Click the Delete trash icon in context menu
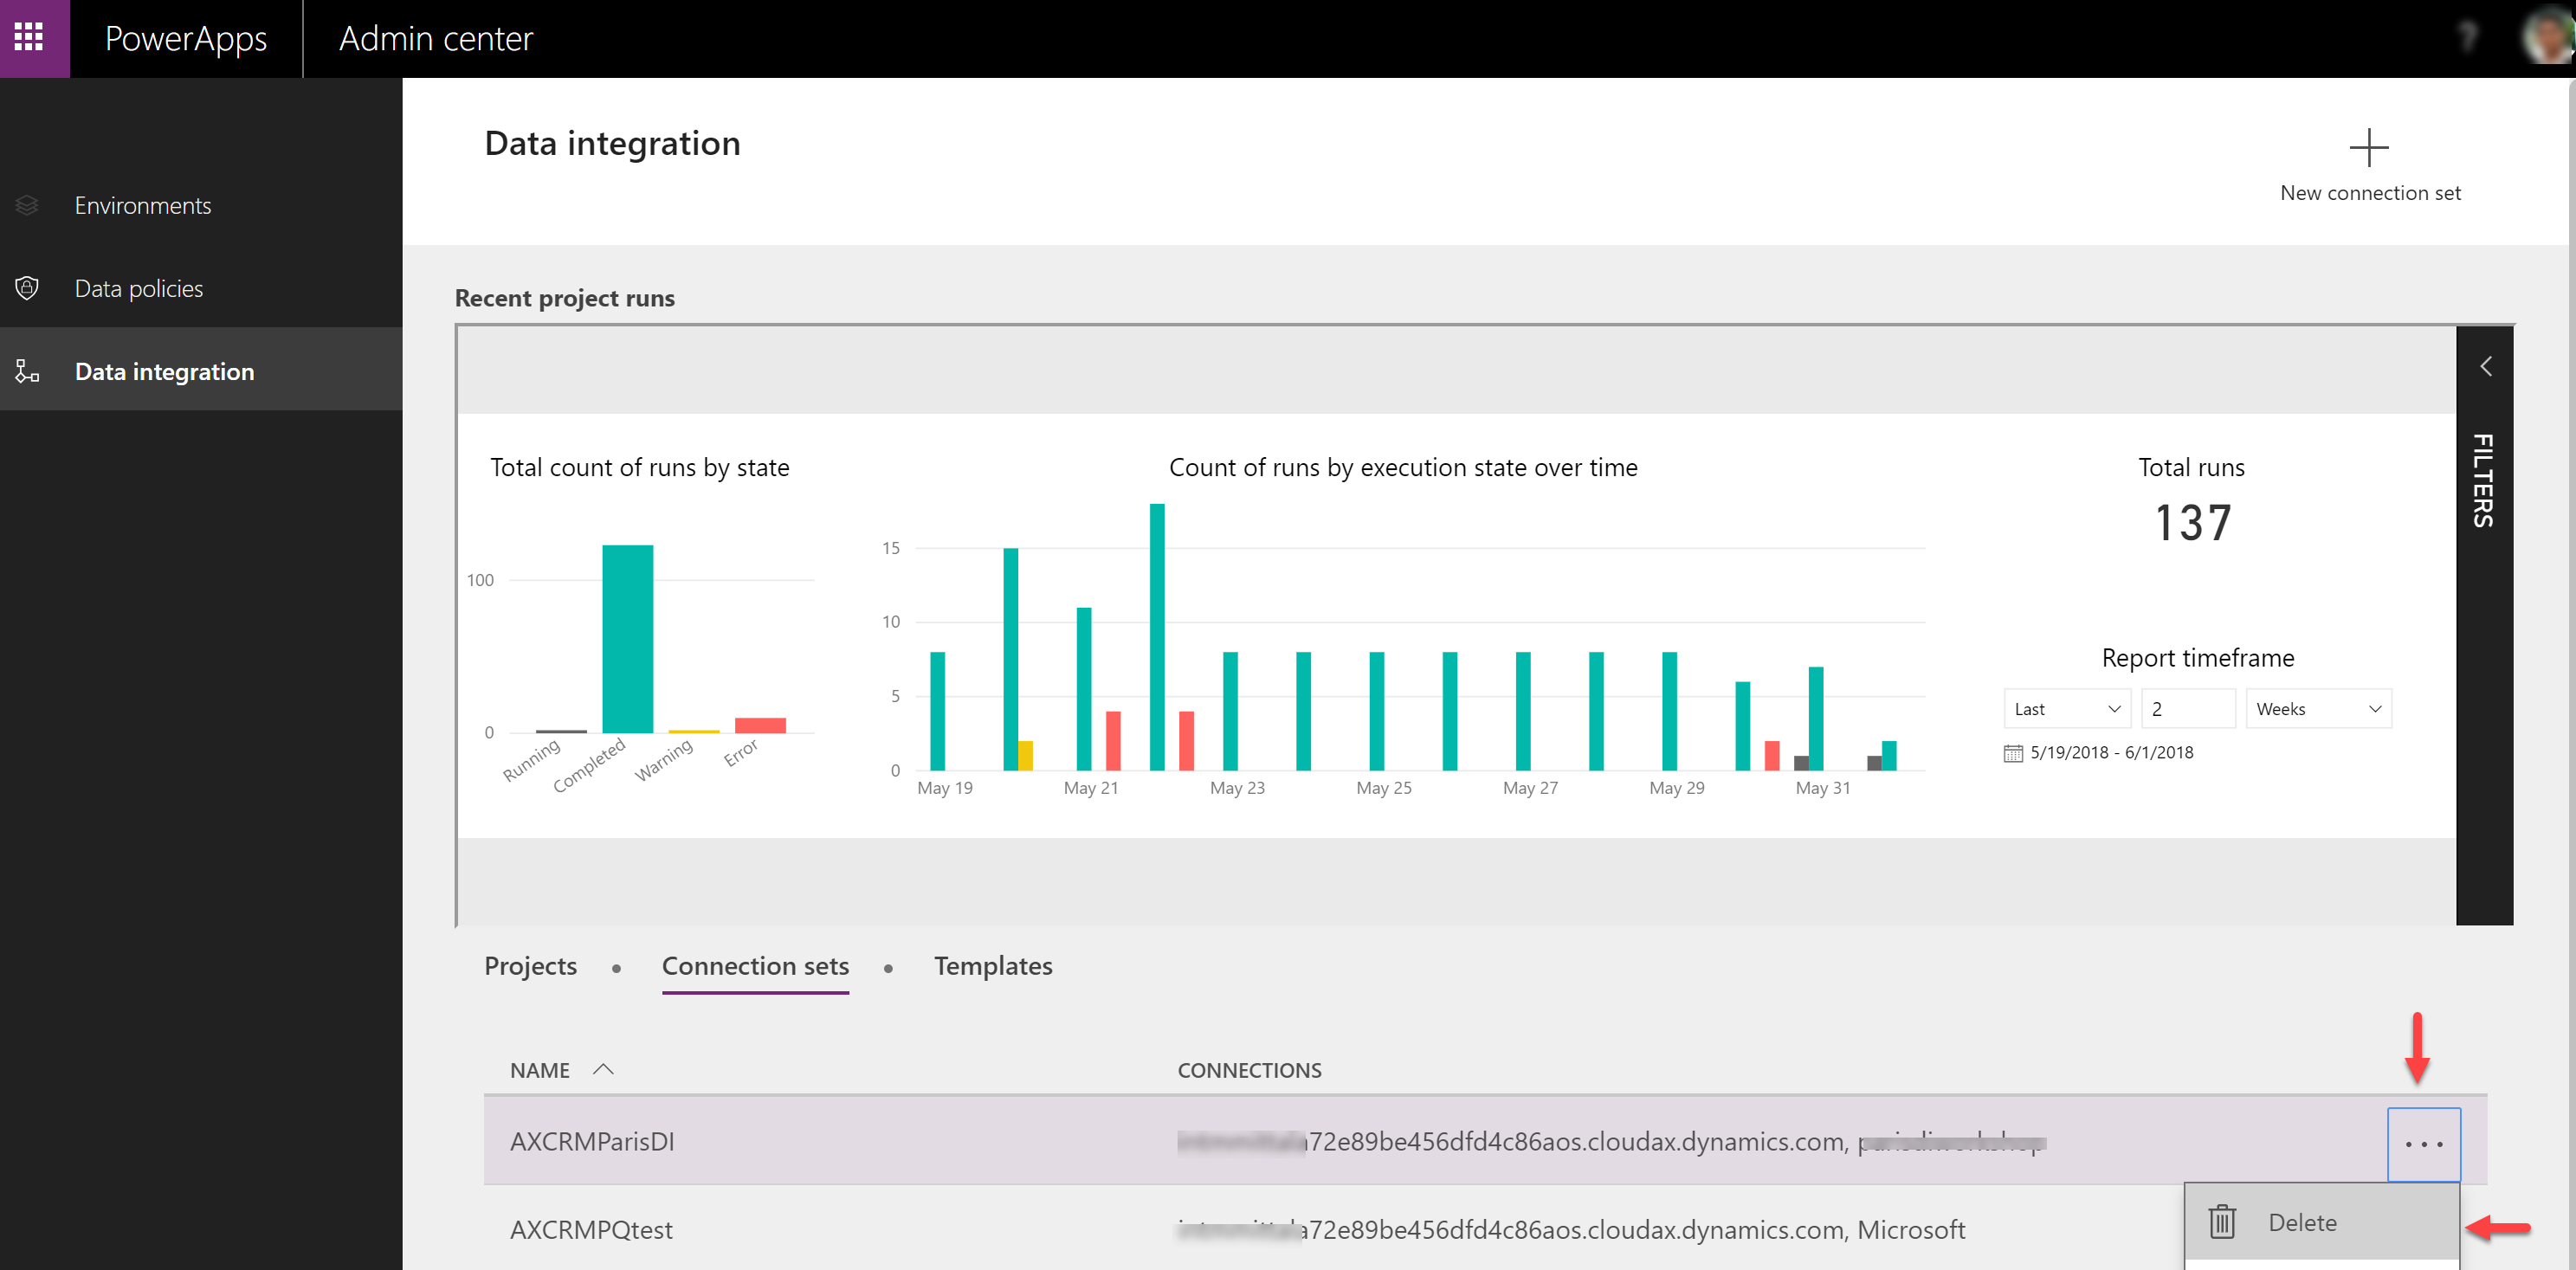This screenshot has height=1270, width=2576. [x=2223, y=1221]
